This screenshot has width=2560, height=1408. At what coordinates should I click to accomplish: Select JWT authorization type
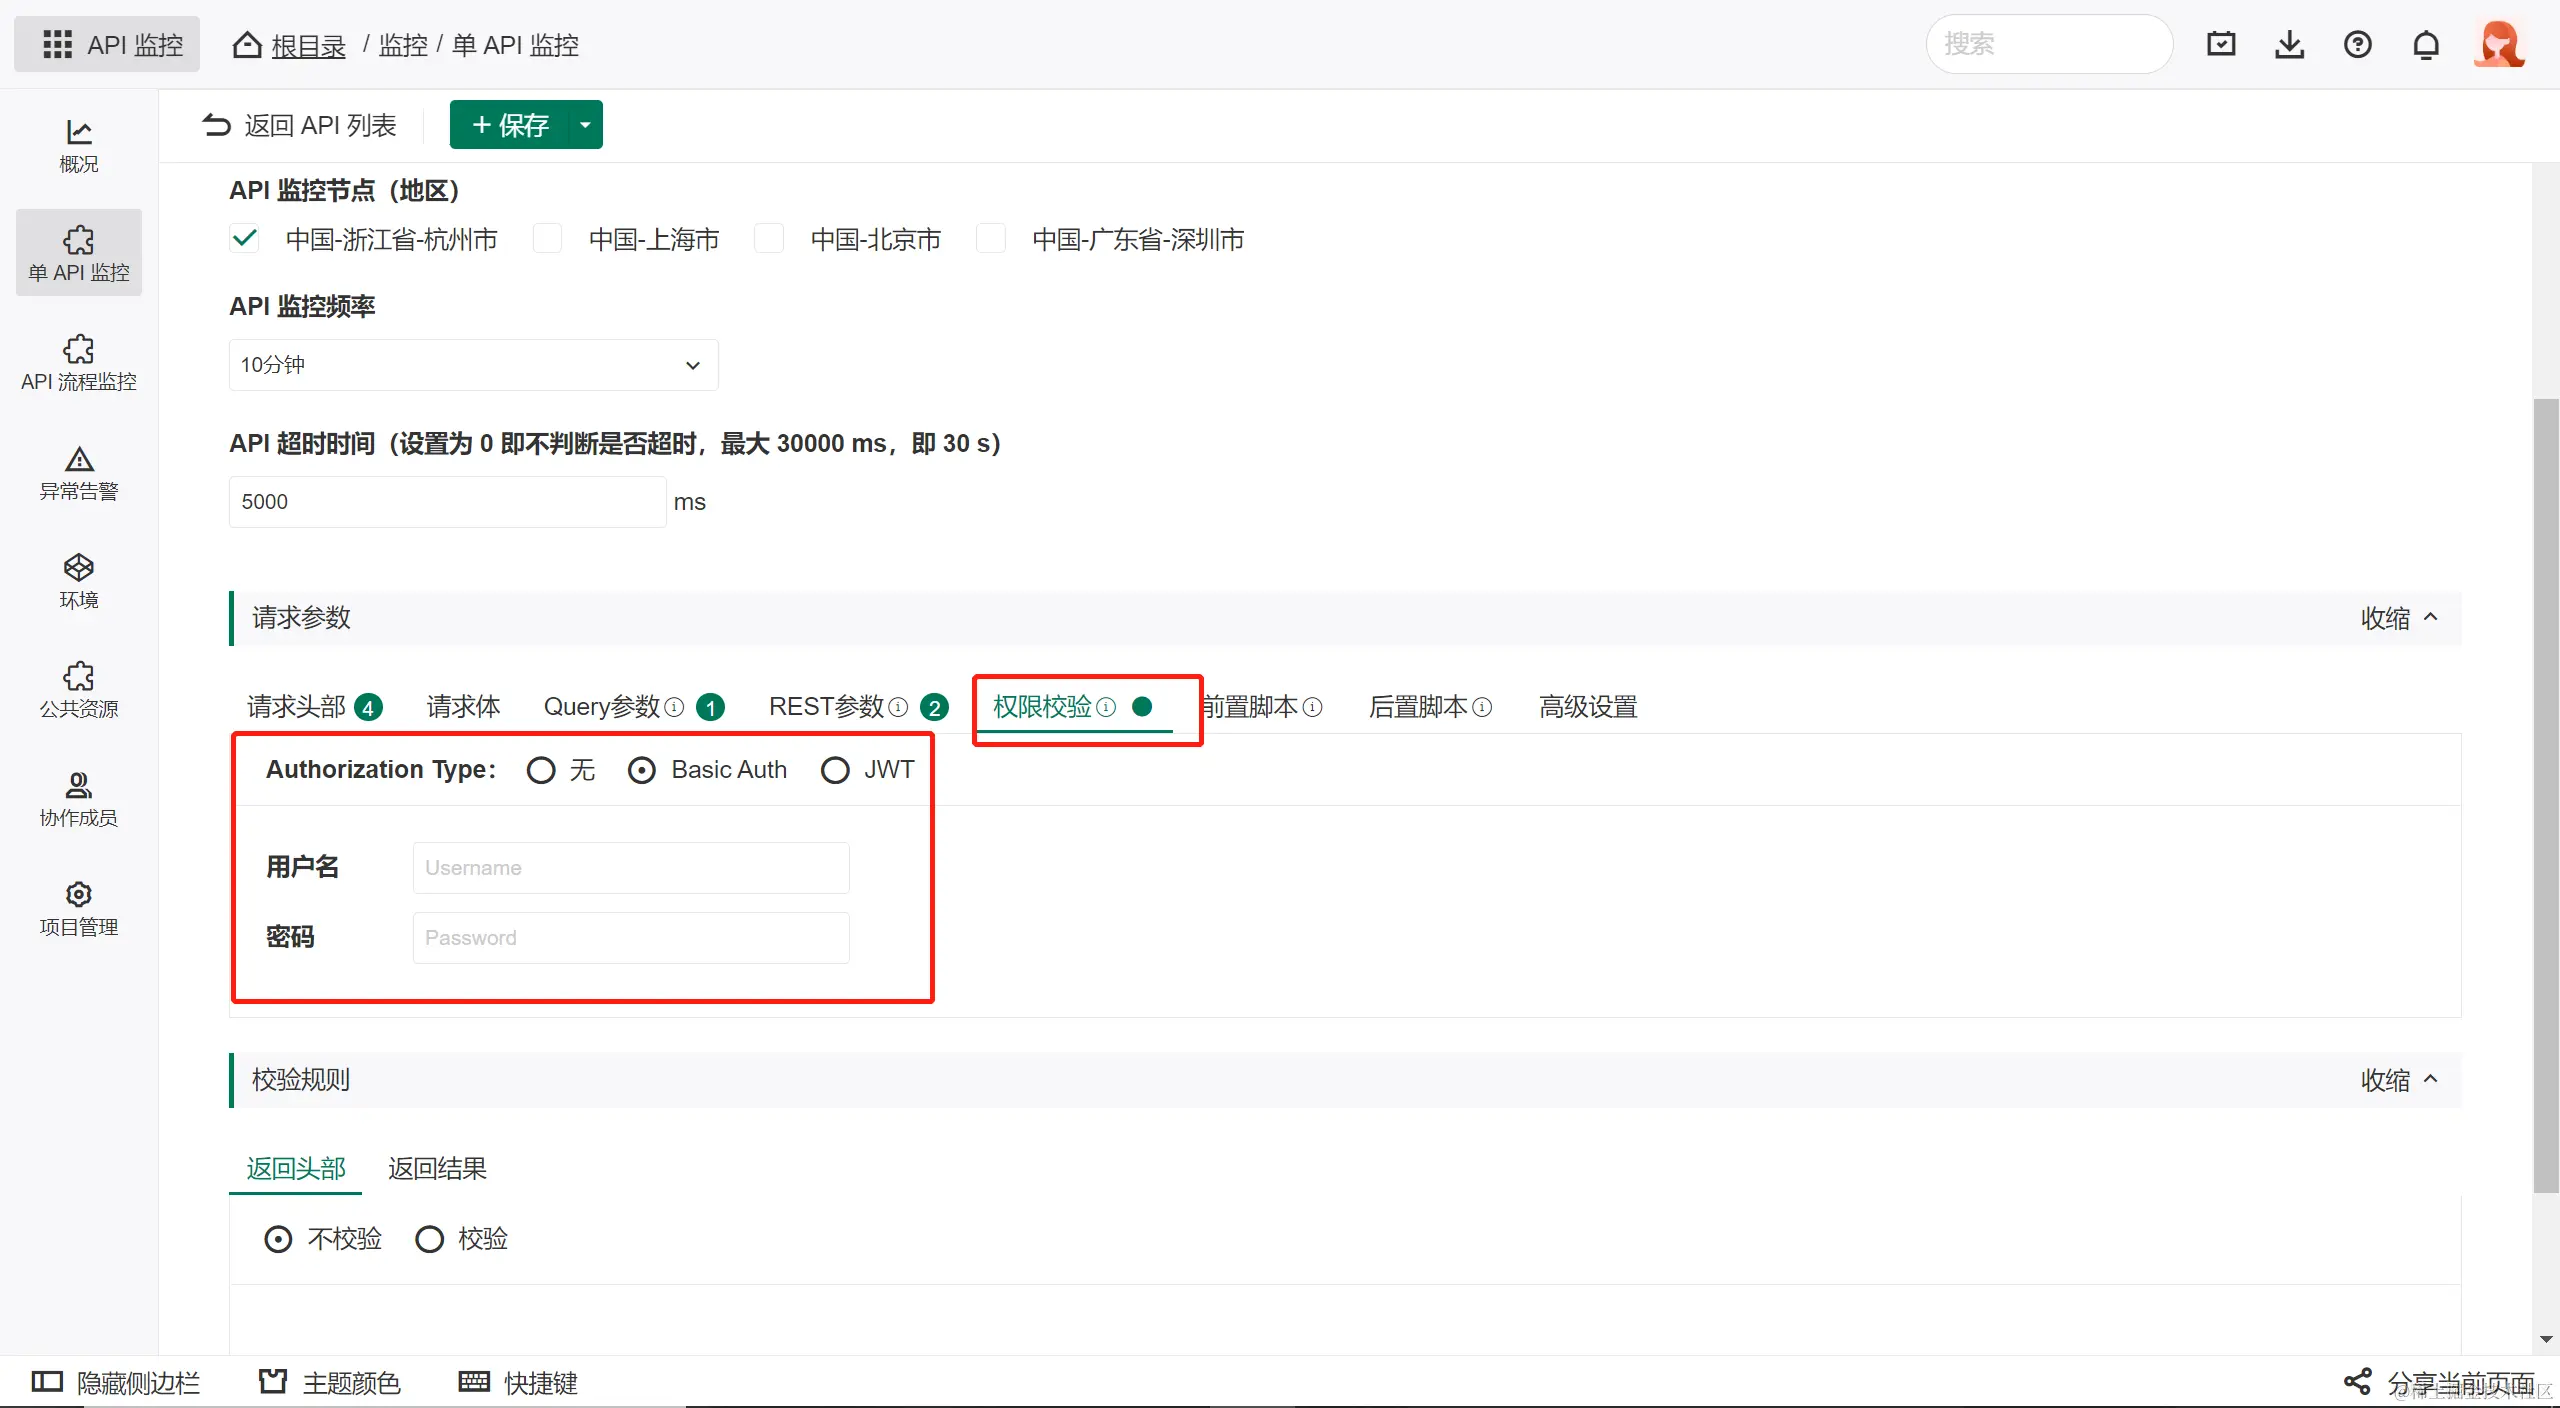point(835,770)
